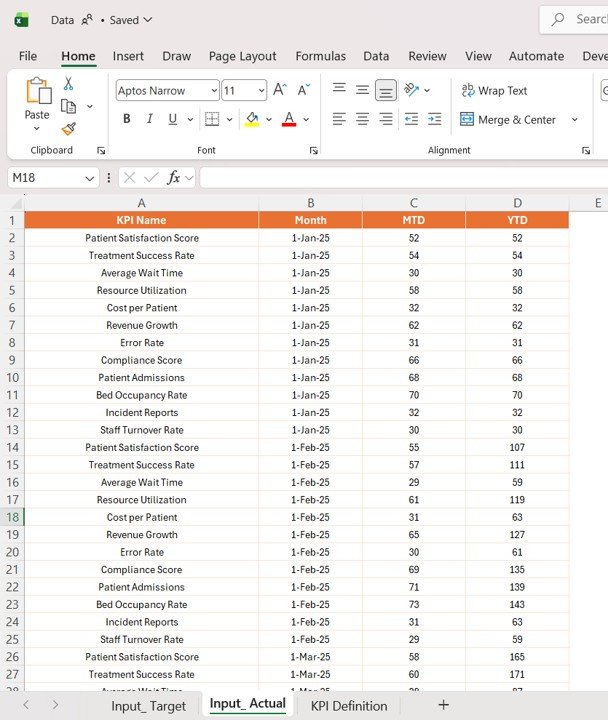608x720 pixels.
Task: Open the File menu
Action: click(28, 56)
